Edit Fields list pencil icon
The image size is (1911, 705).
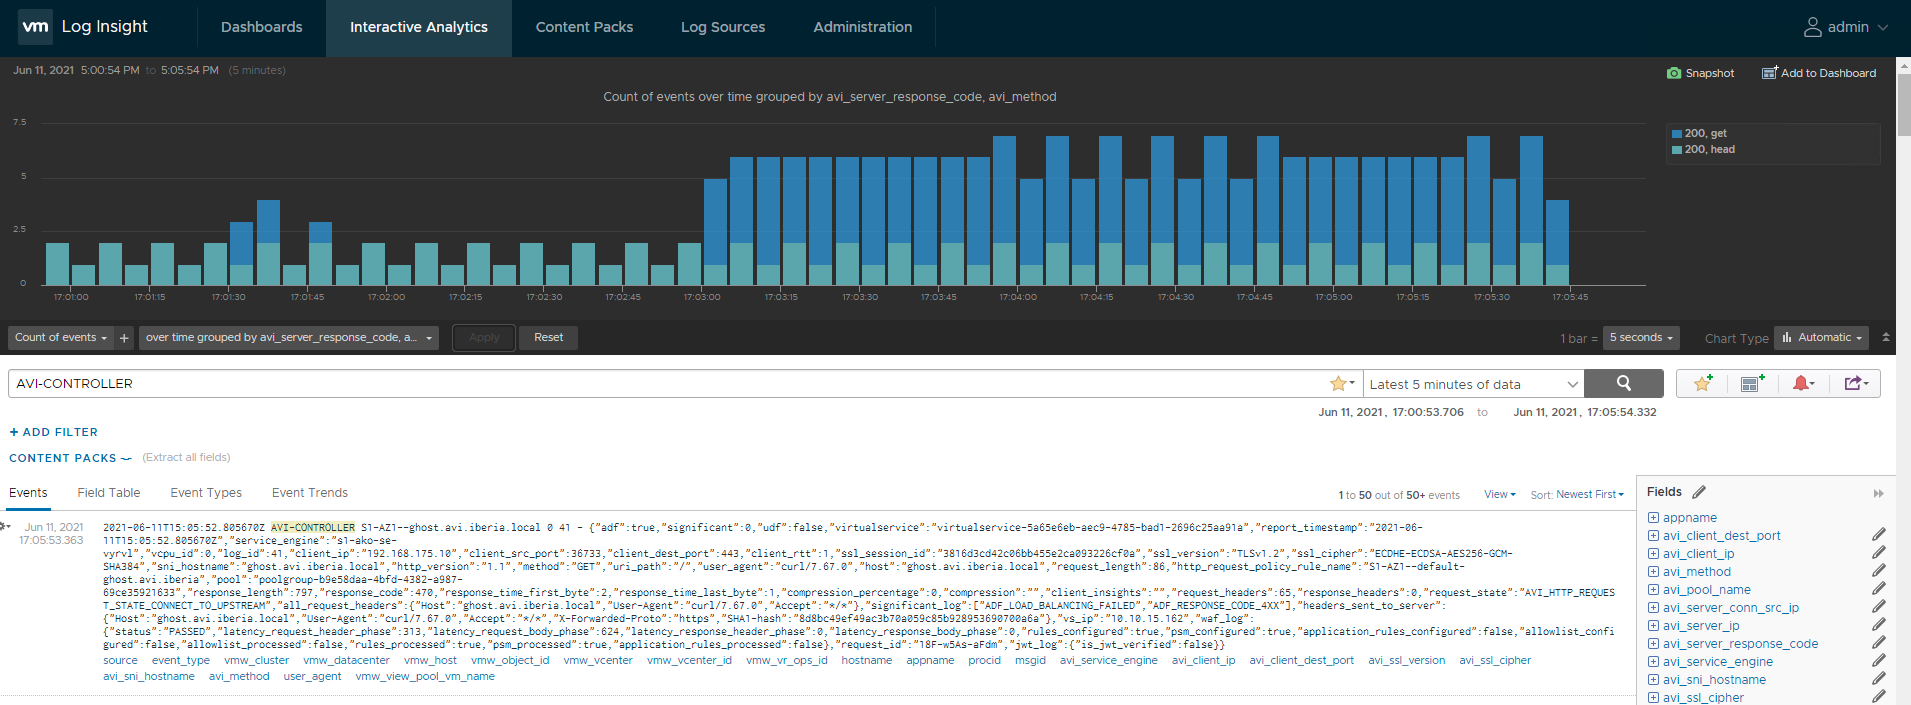tap(1699, 492)
